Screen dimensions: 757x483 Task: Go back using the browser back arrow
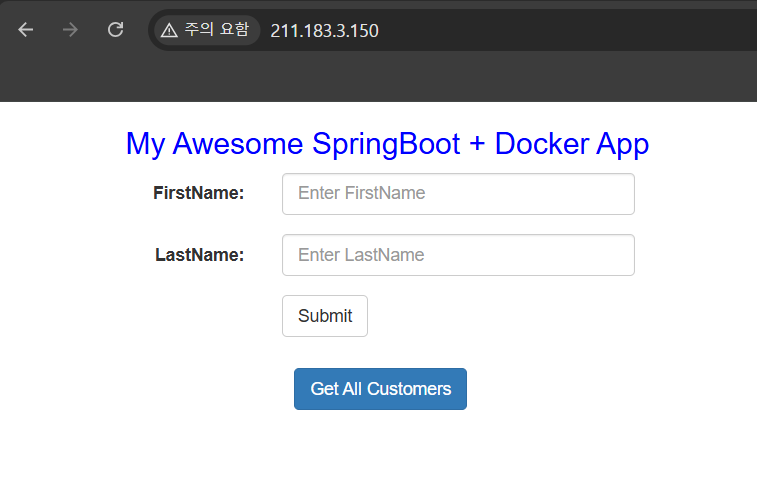(x=26, y=30)
